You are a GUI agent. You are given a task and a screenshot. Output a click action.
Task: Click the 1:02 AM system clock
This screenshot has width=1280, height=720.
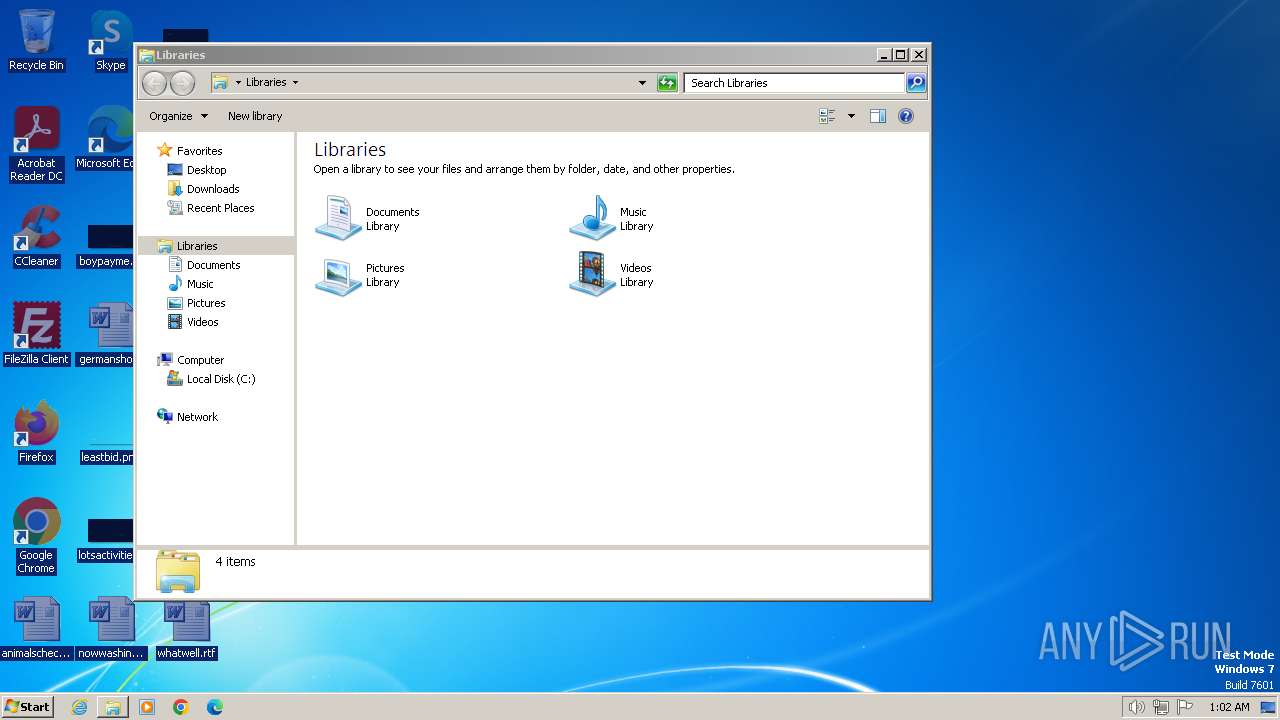pyautogui.click(x=1229, y=707)
